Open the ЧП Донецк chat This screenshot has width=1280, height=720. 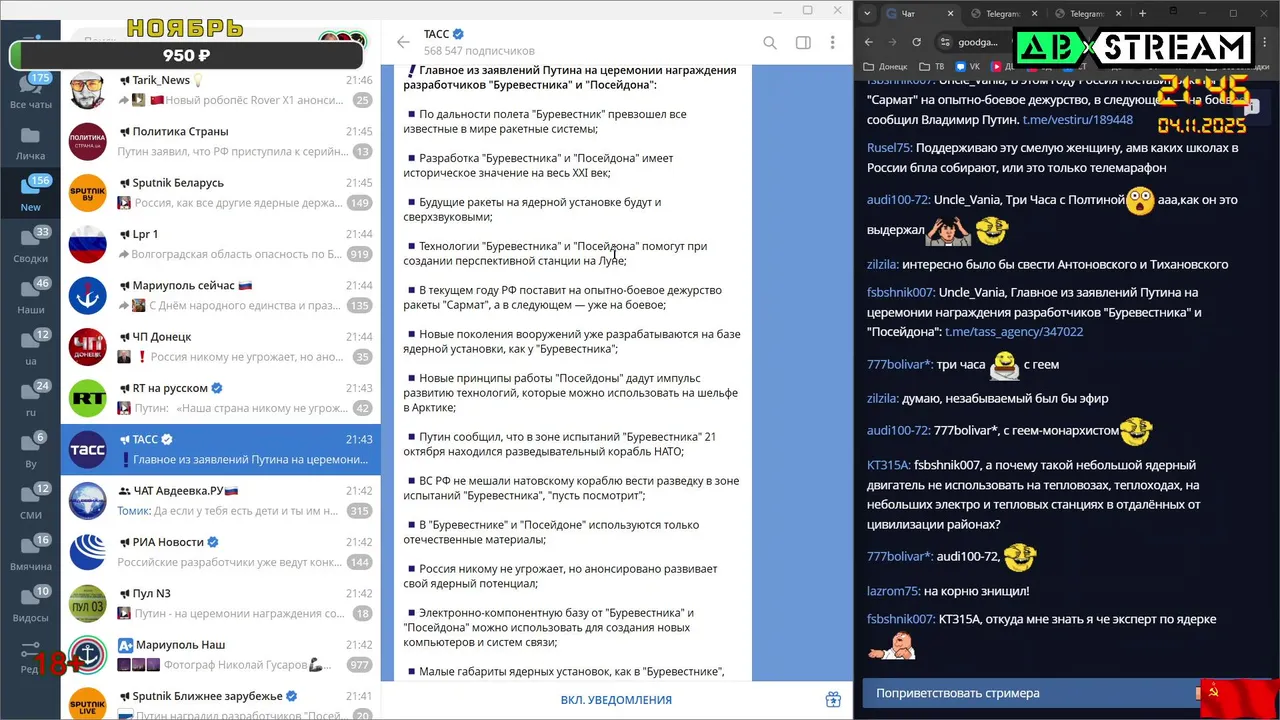point(221,347)
